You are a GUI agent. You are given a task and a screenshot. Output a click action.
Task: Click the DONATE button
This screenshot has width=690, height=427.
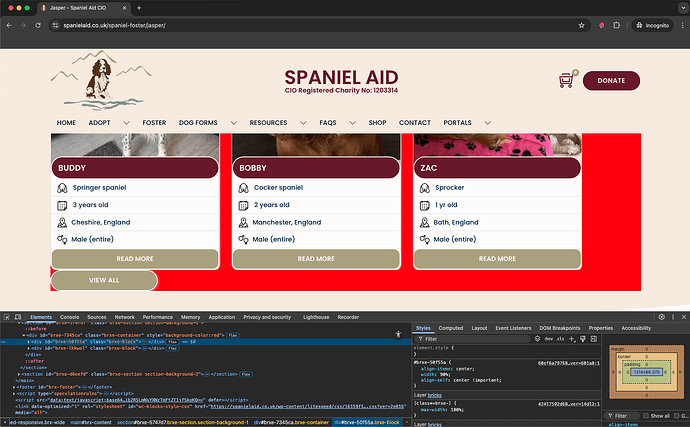tap(611, 81)
